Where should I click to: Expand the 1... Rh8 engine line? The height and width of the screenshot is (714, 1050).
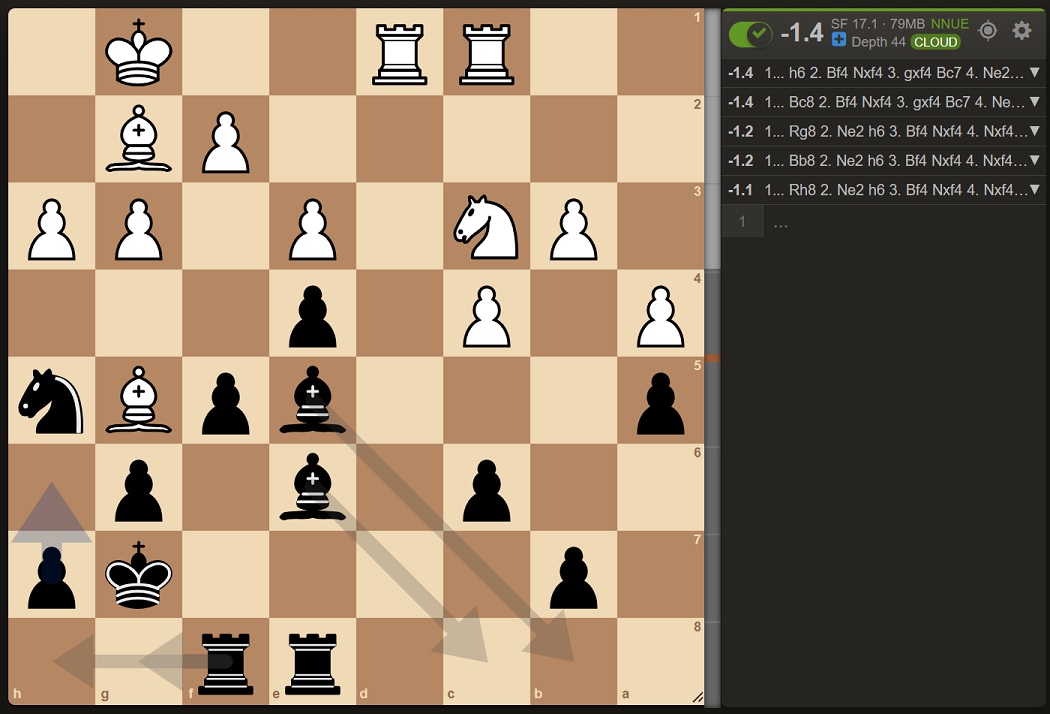[1035, 190]
